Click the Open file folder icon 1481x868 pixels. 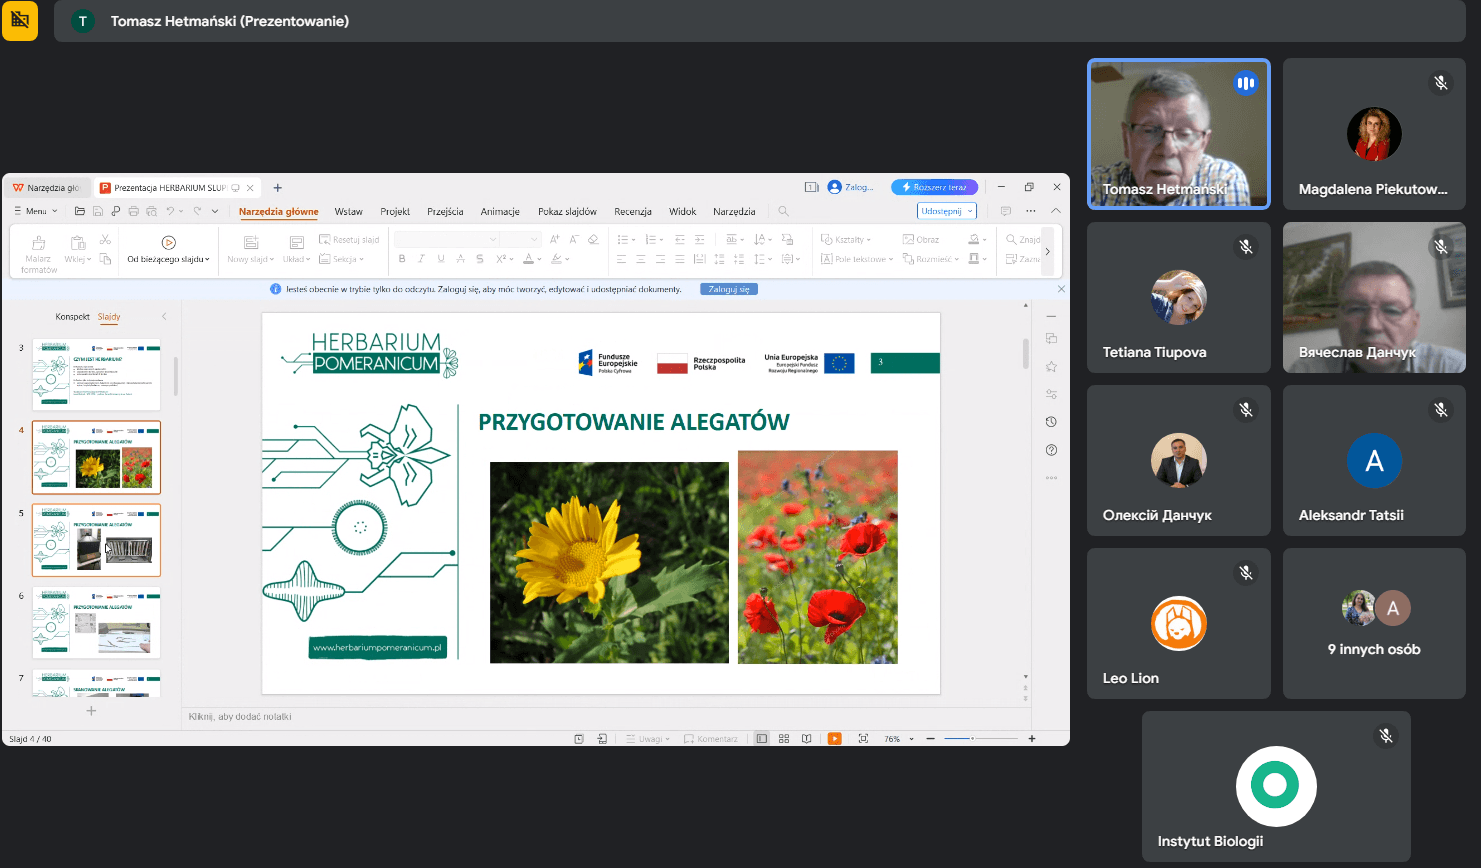[x=80, y=211]
